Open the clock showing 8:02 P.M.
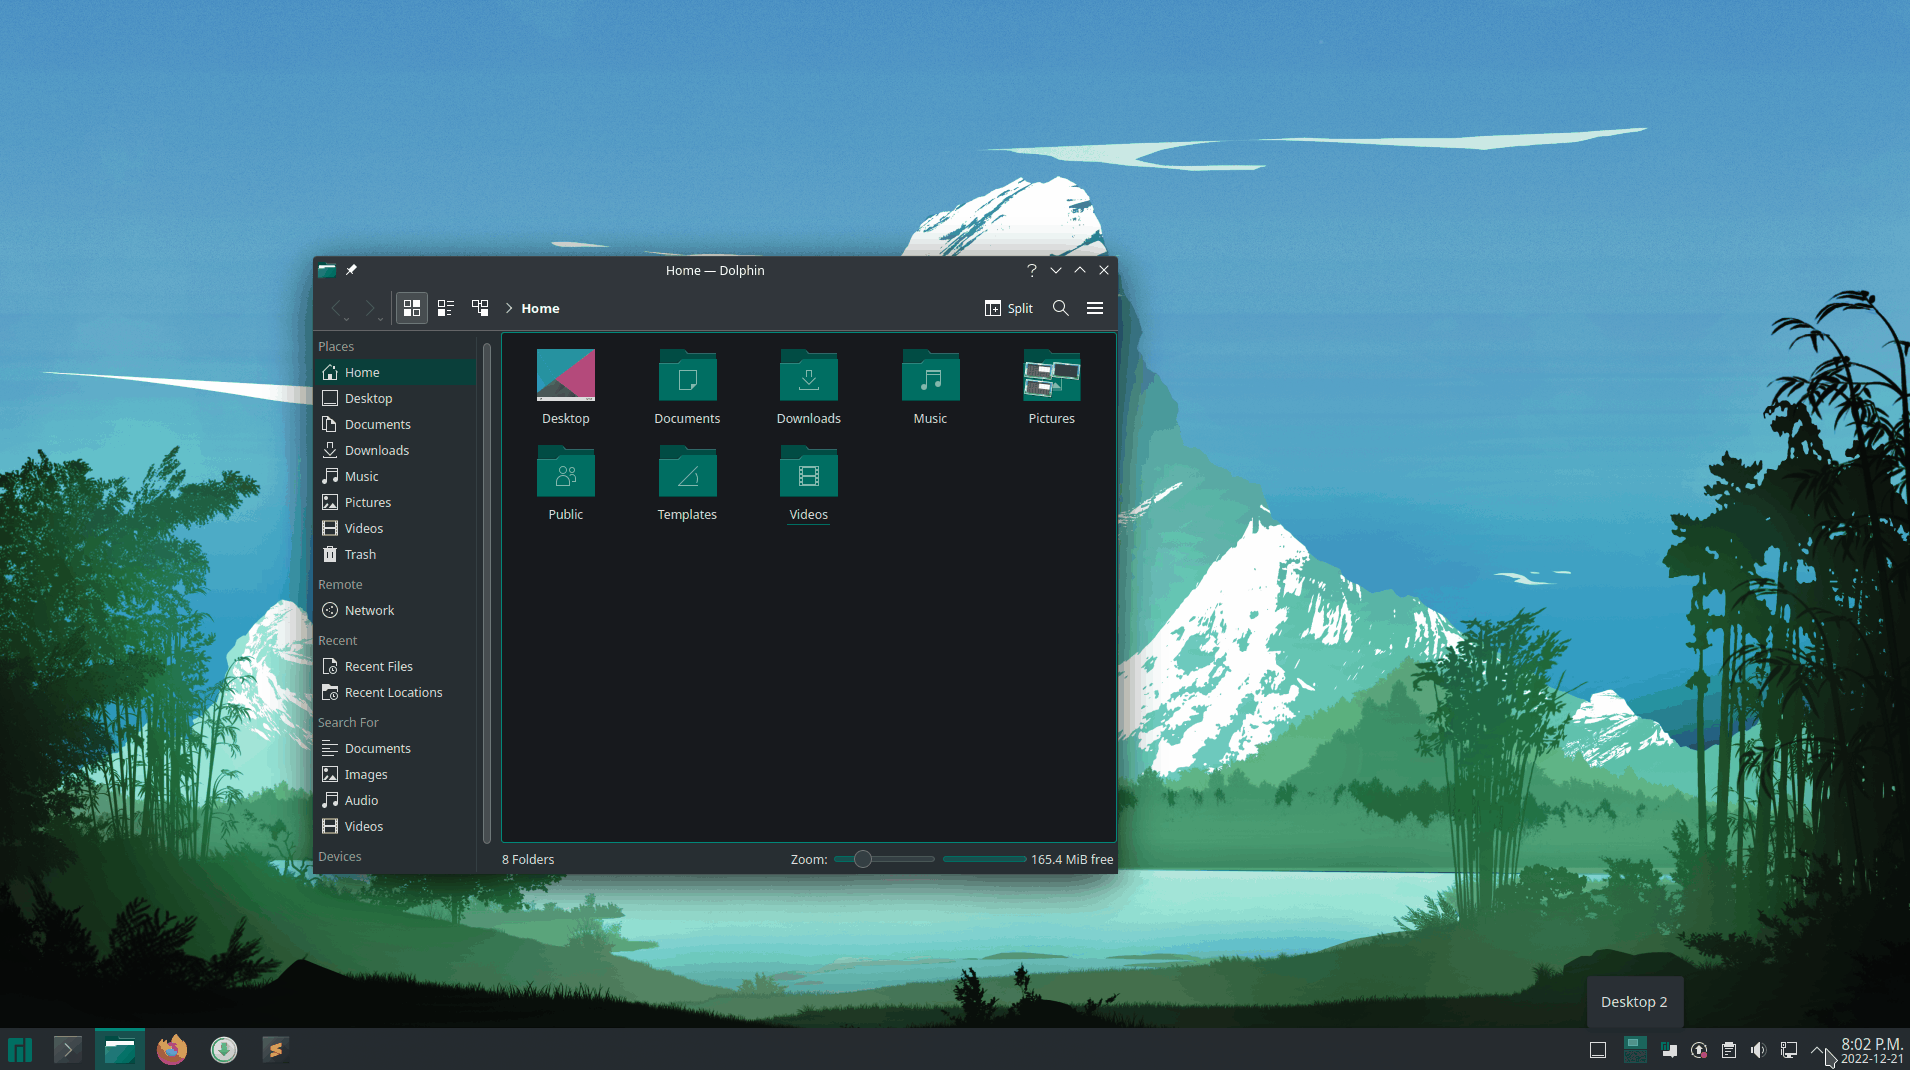 tap(1872, 1050)
